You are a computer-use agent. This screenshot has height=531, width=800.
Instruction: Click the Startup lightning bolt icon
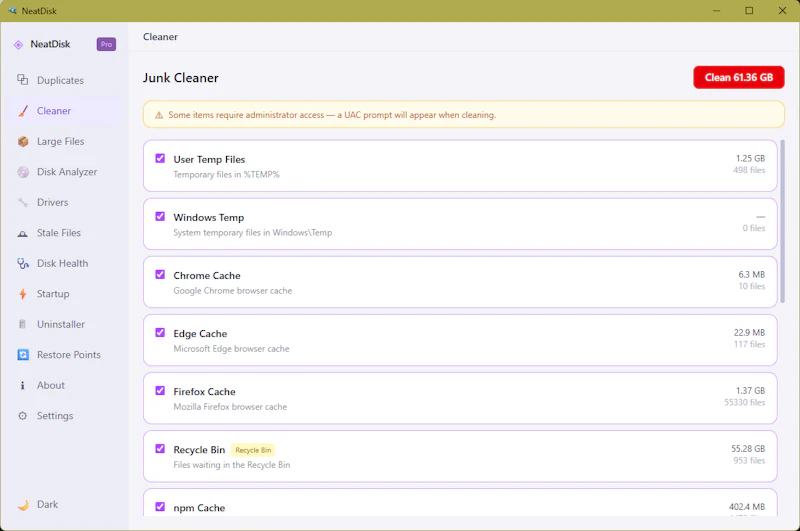pyautogui.click(x=22, y=294)
